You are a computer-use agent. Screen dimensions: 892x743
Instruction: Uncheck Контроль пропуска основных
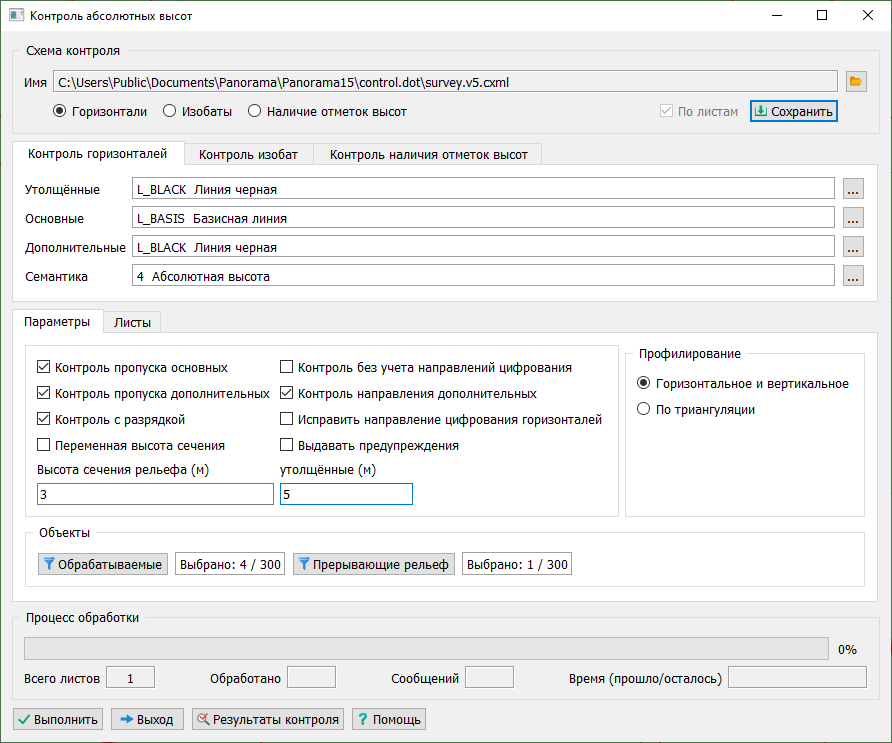click(44, 367)
